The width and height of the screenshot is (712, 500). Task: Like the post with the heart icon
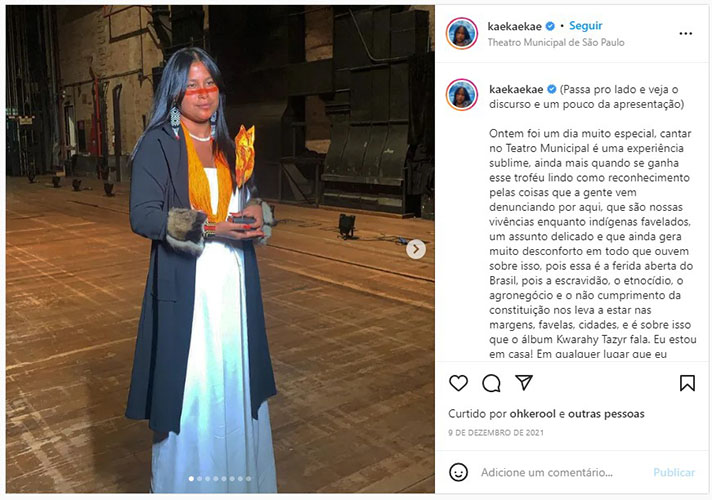point(458,383)
